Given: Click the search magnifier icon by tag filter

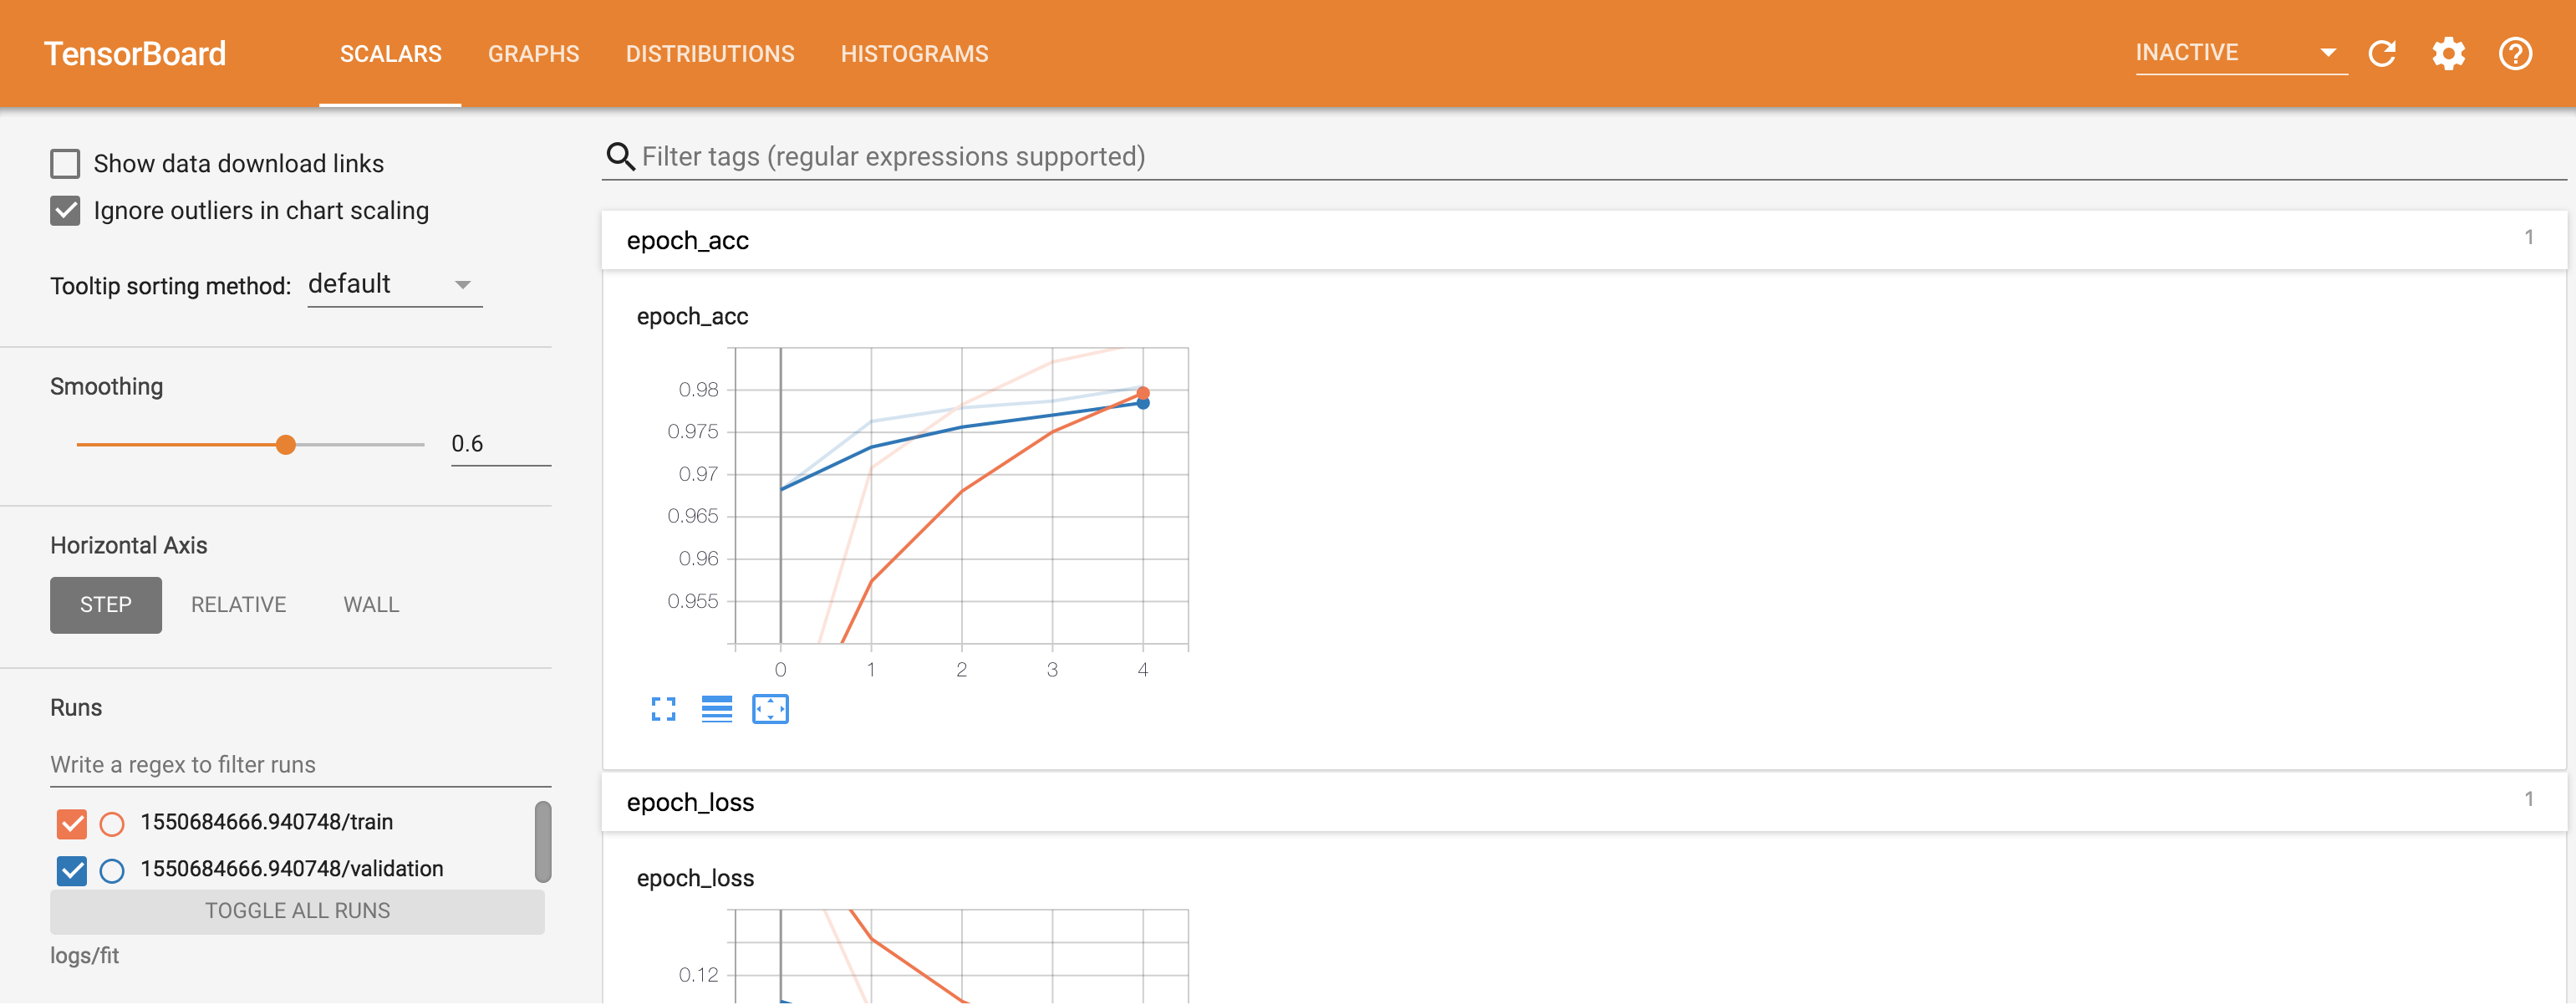Looking at the screenshot, I should (x=621, y=157).
